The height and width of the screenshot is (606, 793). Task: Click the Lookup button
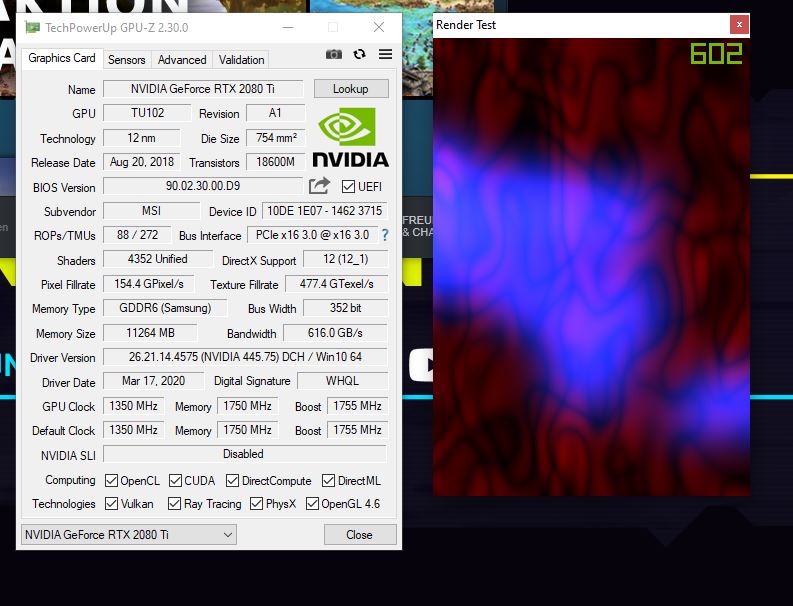[351, 89]
